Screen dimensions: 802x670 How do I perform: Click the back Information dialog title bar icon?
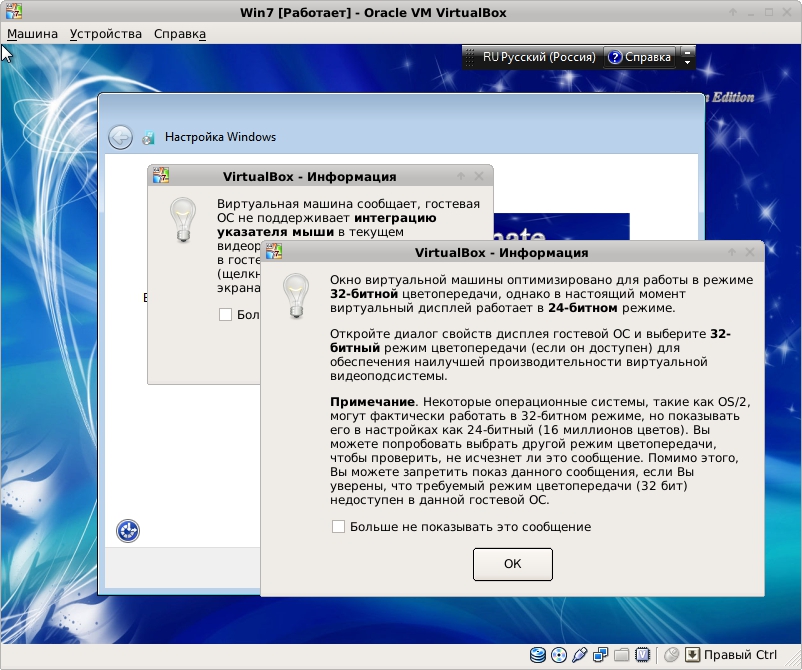[x=161, y=175]
